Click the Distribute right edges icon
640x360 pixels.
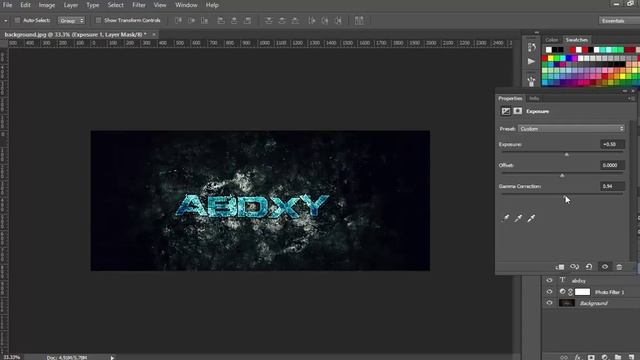click(x=338, y=20)
